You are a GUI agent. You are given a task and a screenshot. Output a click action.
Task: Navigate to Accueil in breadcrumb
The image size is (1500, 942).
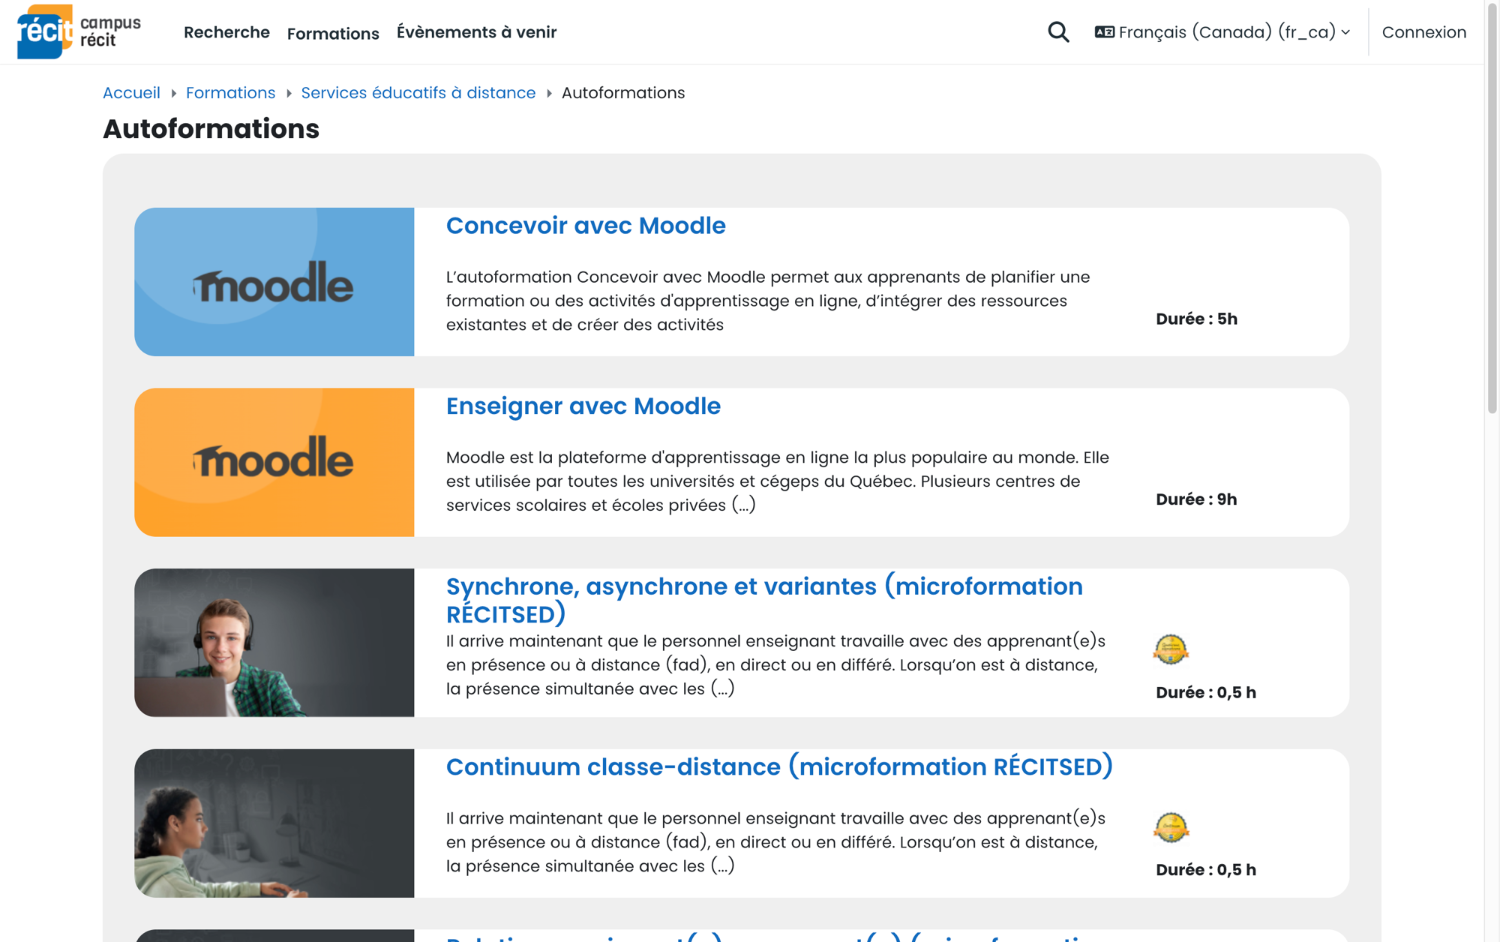(131, 93)
